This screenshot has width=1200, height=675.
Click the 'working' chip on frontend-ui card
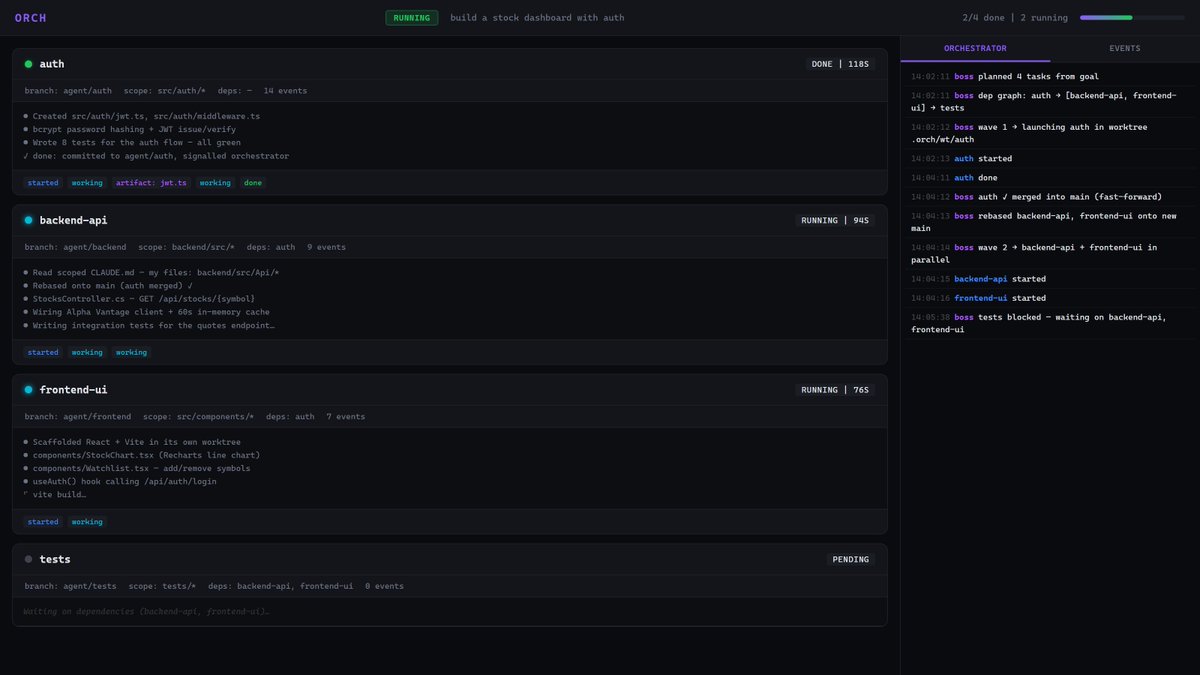coord(87,522)
